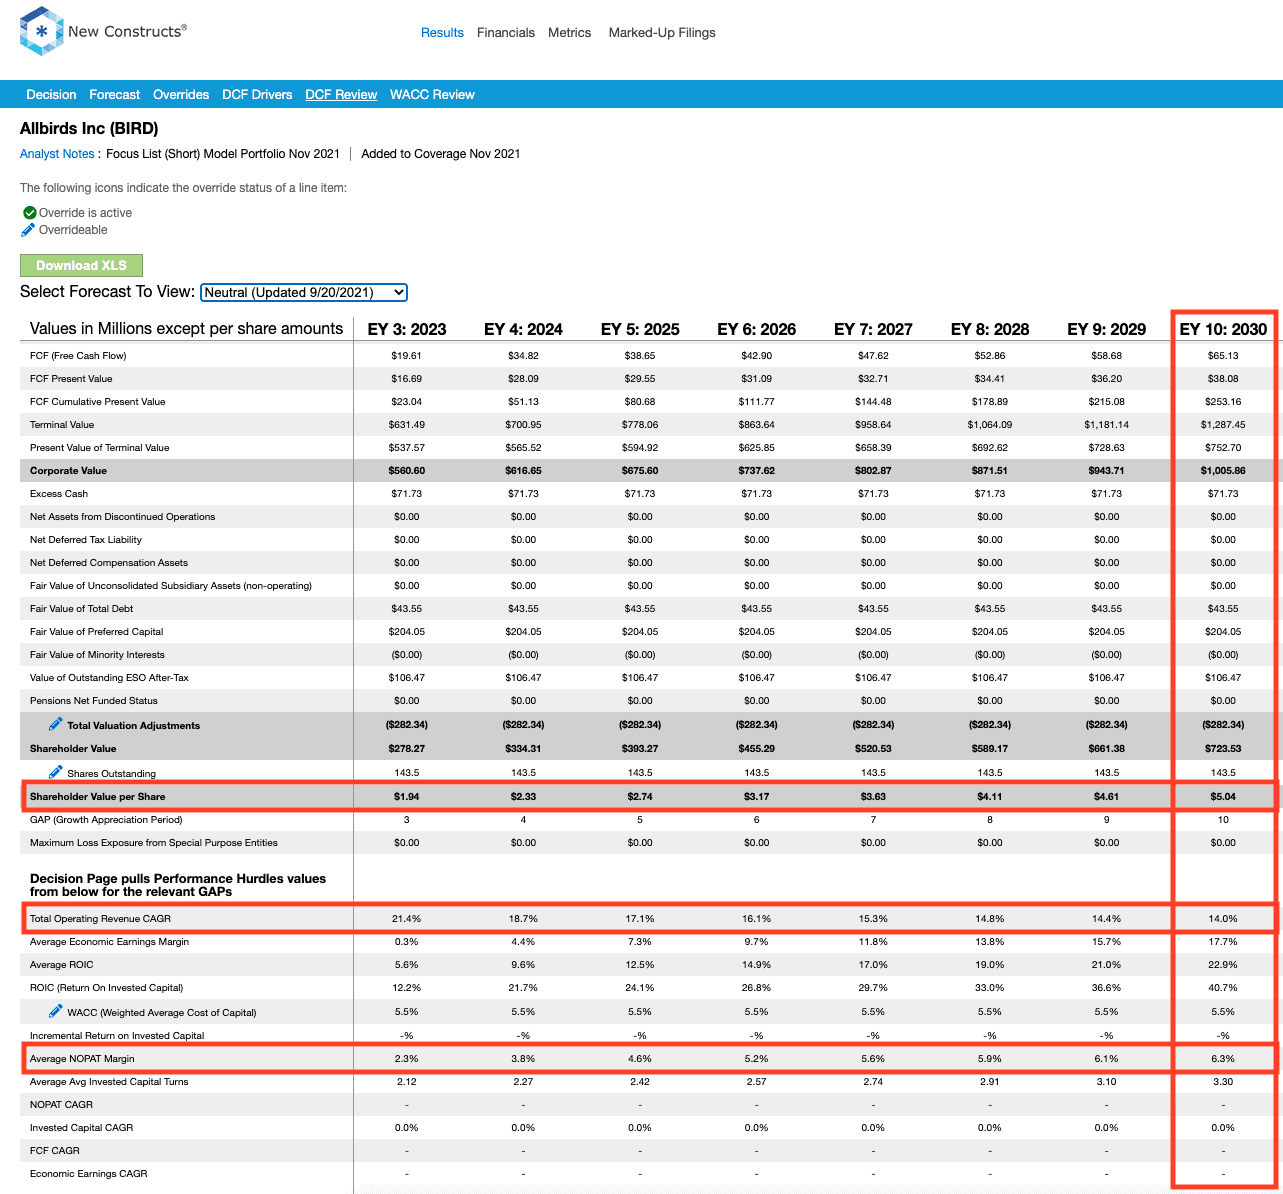Switch to the WACC Review tab
The height and width of the screenshot is (1194, 1283).
pyautogui.click(x=432, y=95)
